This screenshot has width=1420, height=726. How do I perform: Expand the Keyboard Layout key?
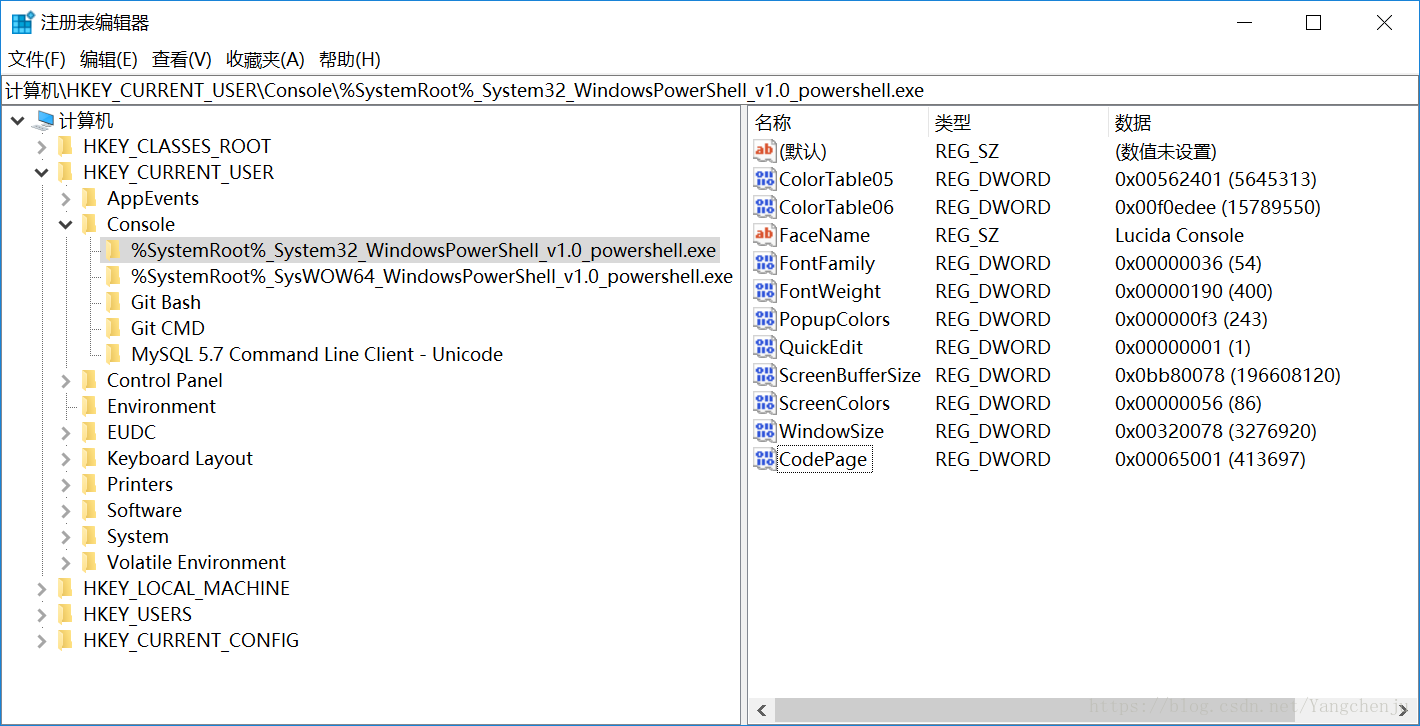[x=65, y=458]
